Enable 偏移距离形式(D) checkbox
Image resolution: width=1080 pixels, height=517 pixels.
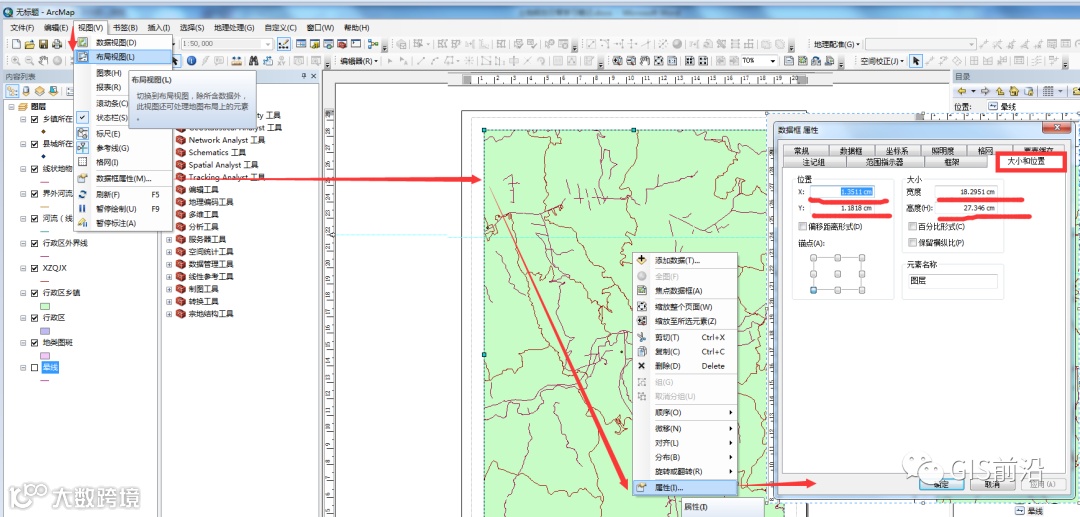802,226
